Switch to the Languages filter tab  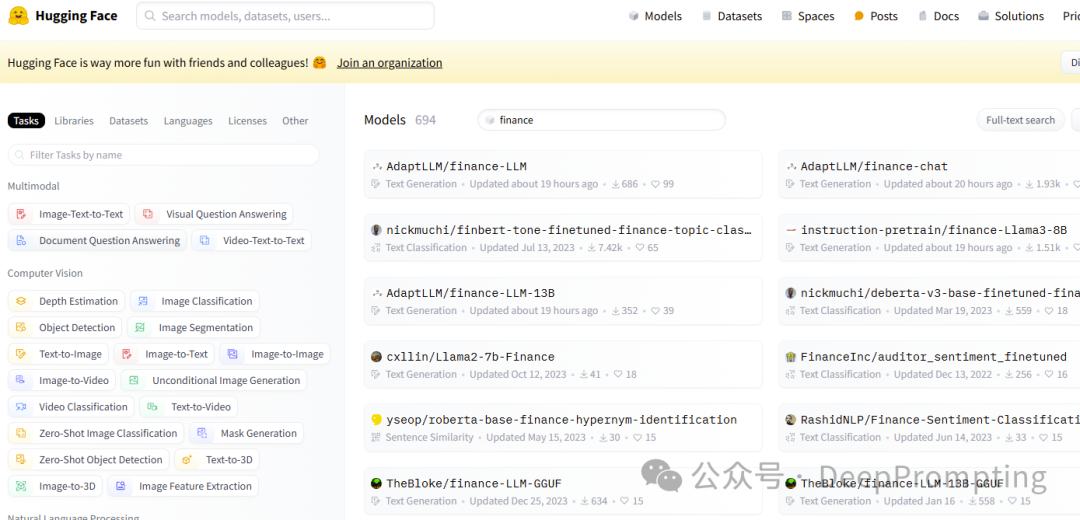pyautogui.click(x=188, y=121)
